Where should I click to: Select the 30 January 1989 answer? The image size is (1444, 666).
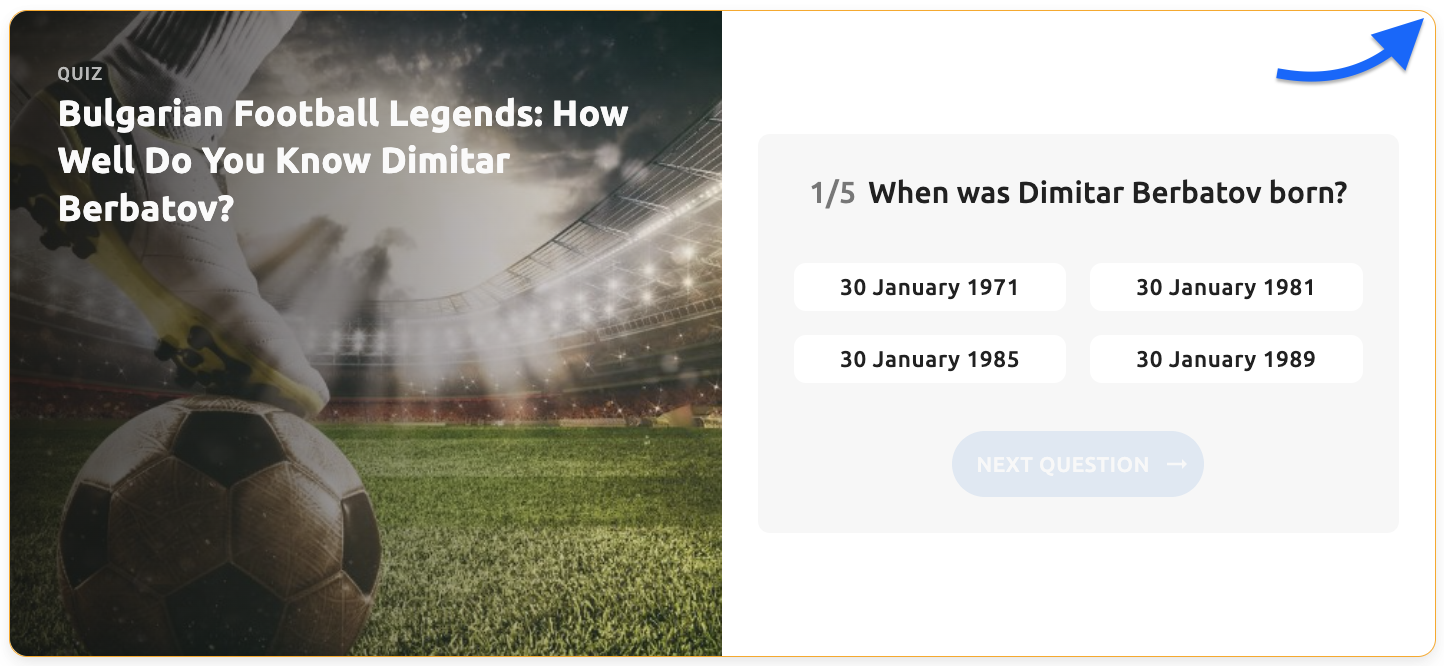[1225, 360]
